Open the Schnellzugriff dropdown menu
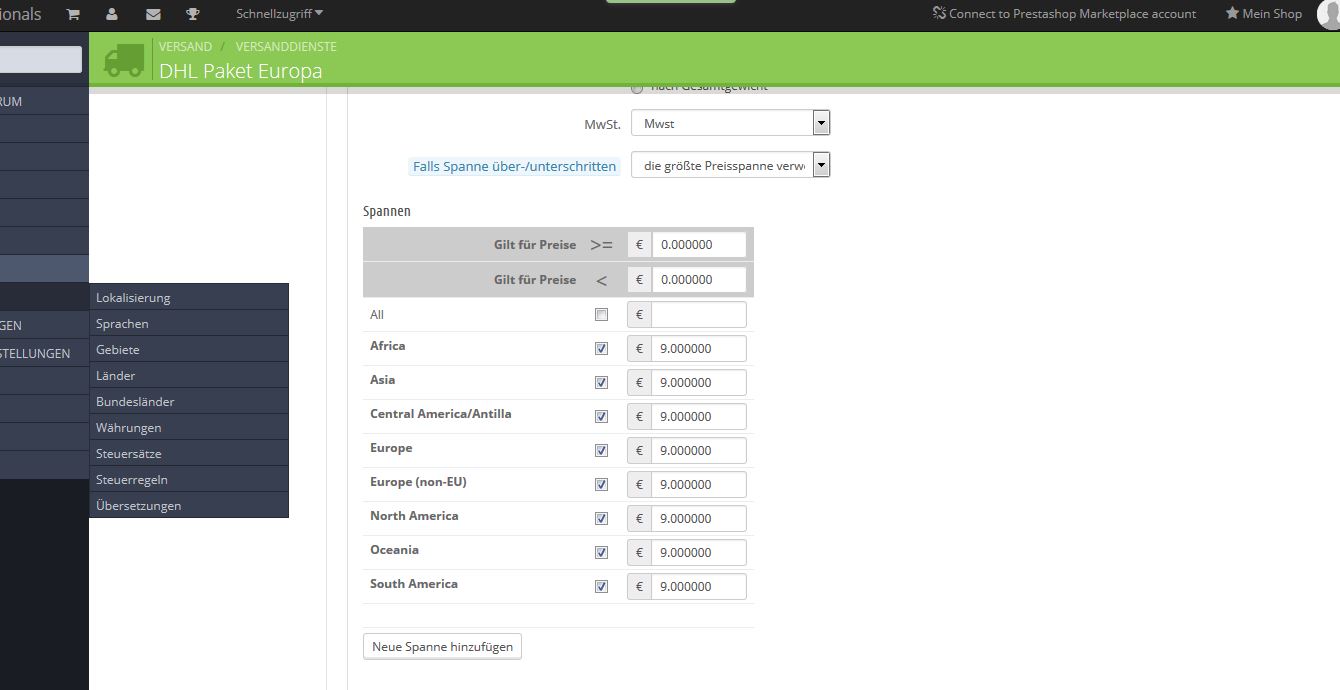Viewport: 1340px width, 690px height. (x=279, y=13)
